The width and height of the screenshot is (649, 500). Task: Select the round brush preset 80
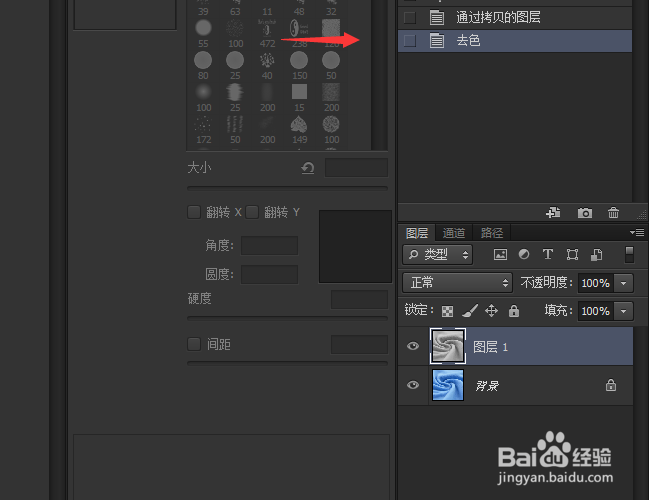[x=203, y=60]
